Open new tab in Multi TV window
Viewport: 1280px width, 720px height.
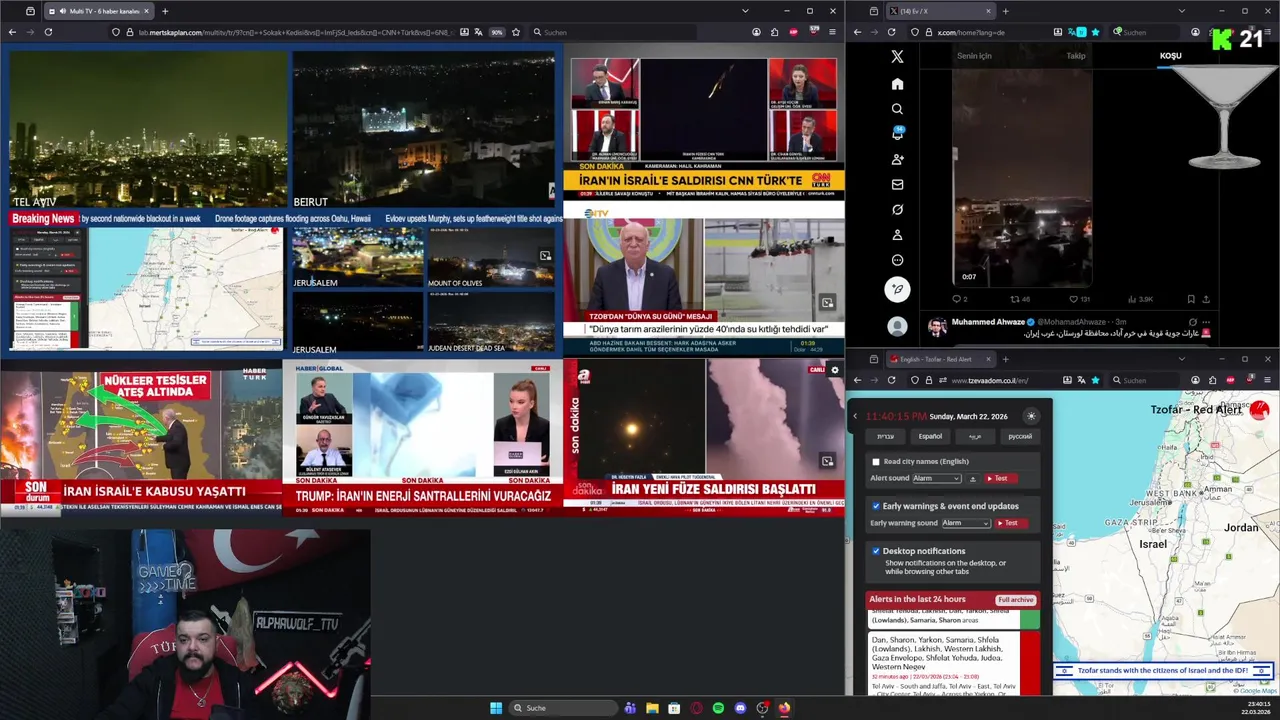pos(165,11)
